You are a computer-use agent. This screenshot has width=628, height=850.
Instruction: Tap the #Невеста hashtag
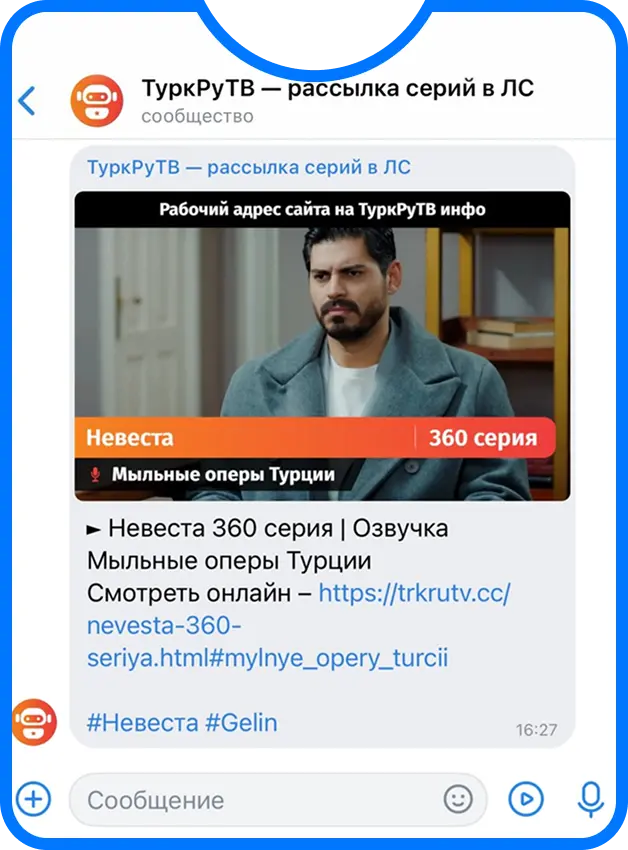point(143,723)
